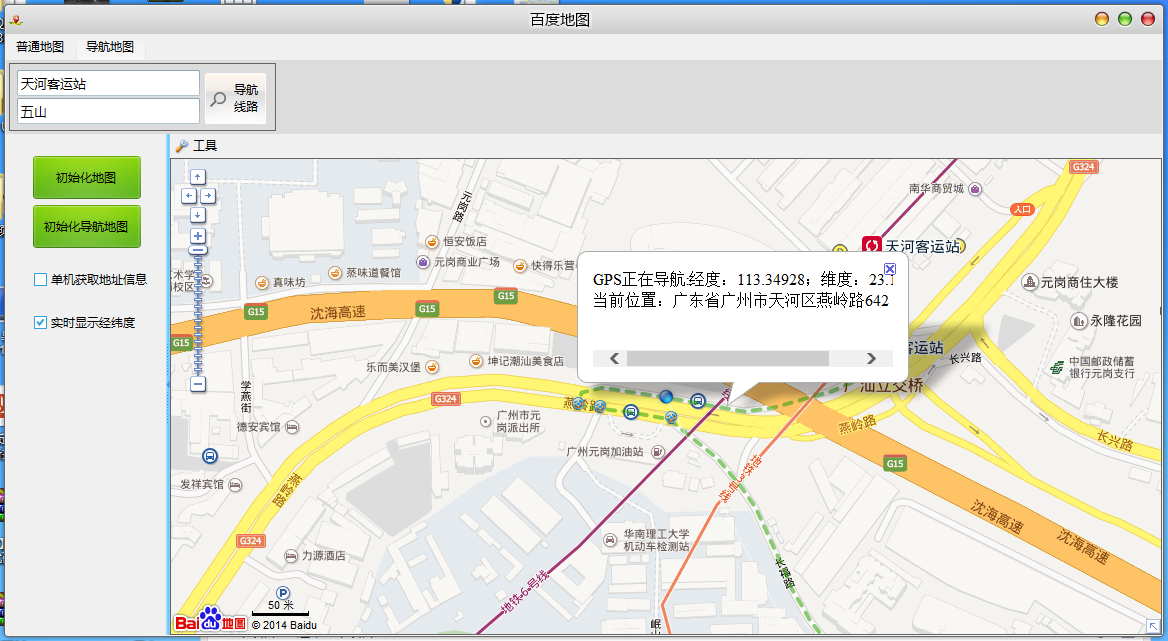The width and height of the screenshot is (1168, 641).
Task: Click the 导航线路 search button
Action: (235, 98)
